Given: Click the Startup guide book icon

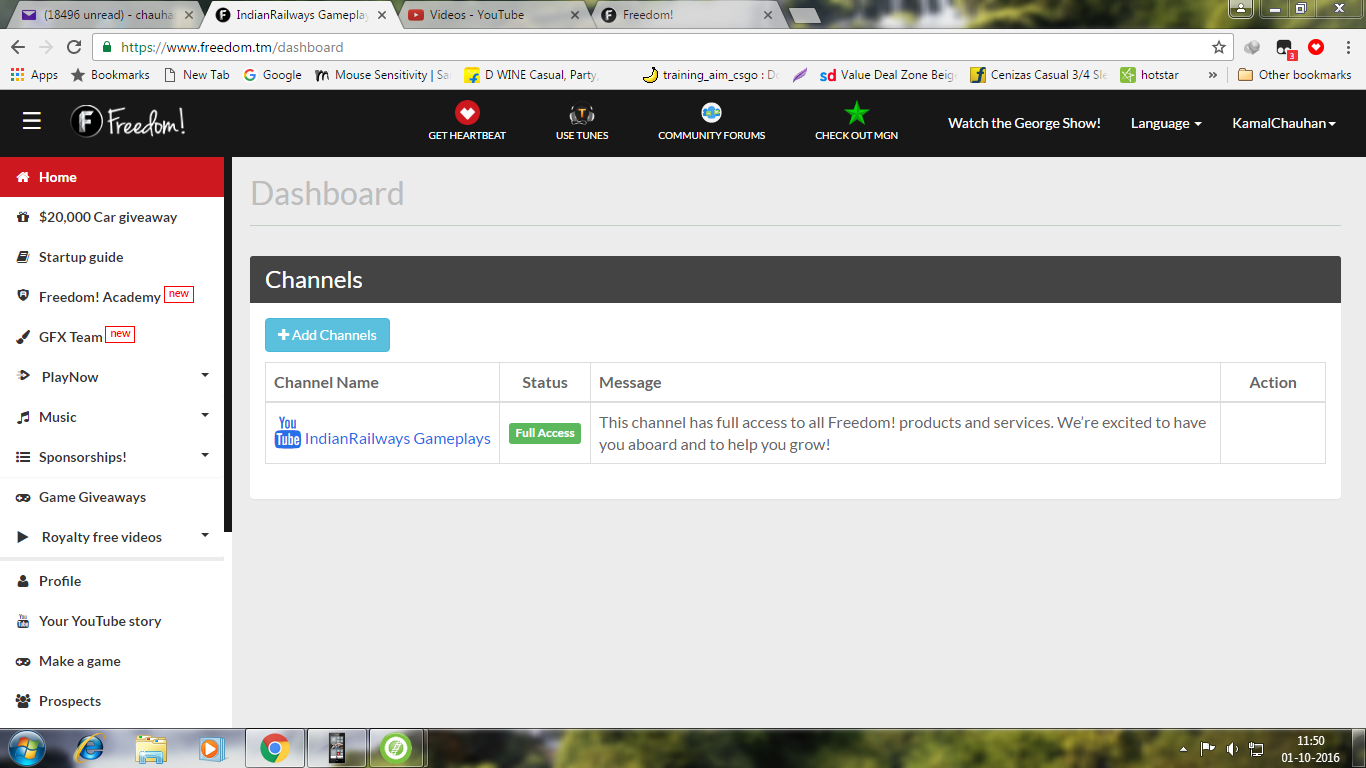Looking at the screenshot, I should tap(23, 257).
